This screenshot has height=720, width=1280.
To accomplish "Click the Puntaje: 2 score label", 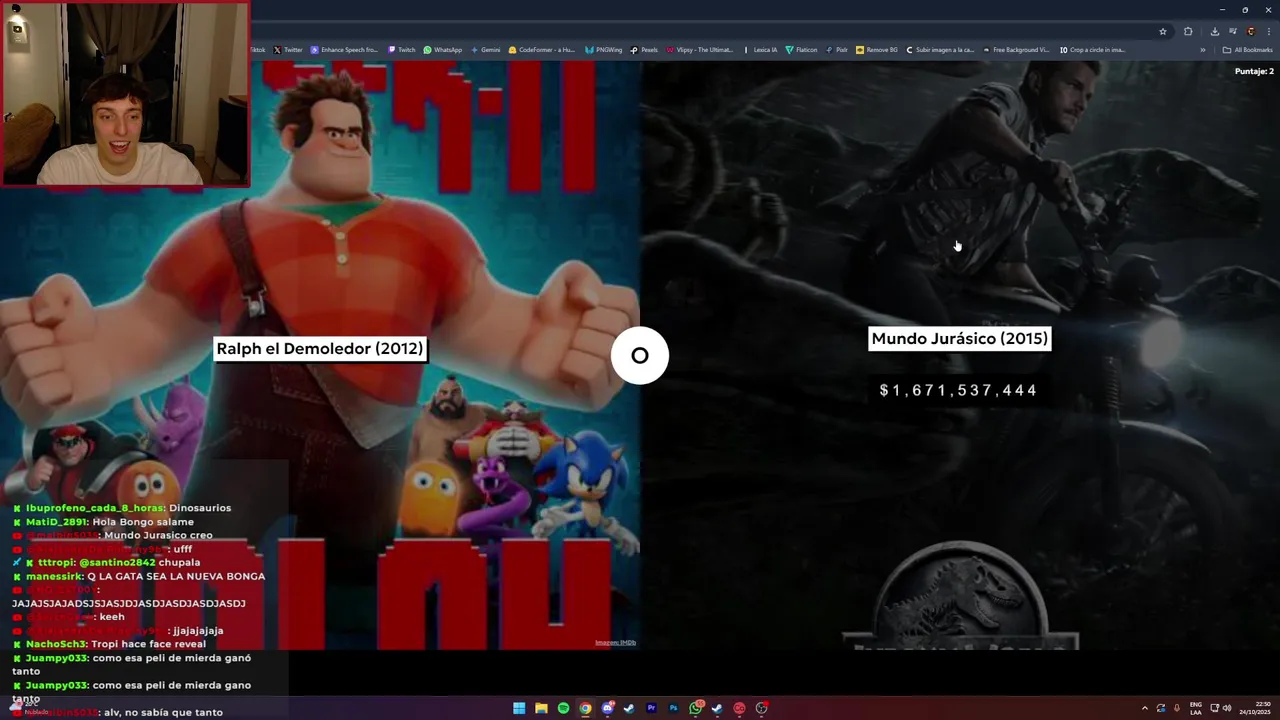I will [x=1254, y=72].
